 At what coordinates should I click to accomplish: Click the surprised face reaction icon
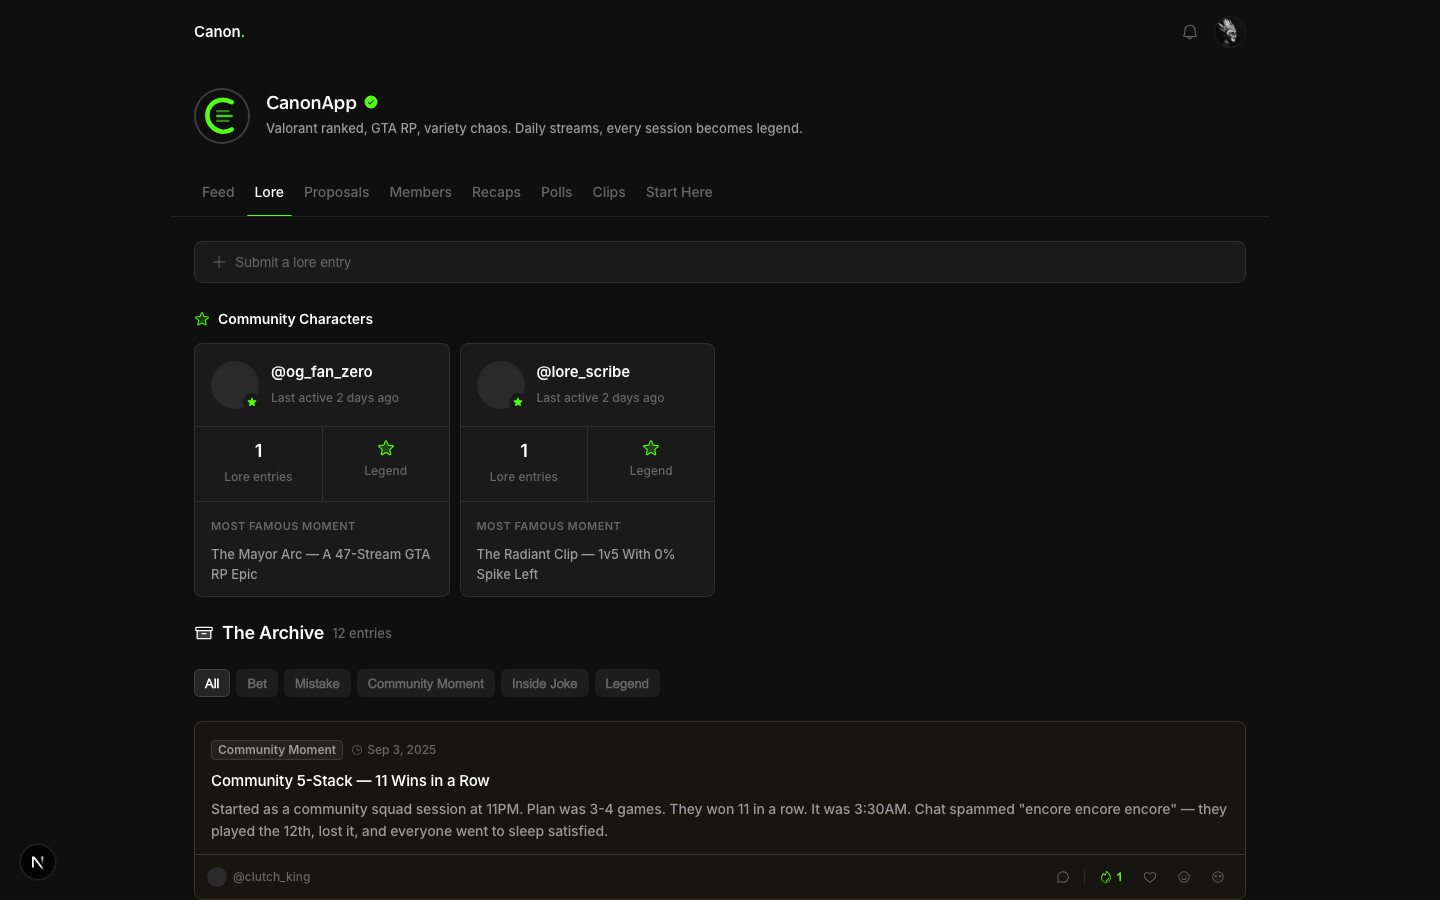[1218, 877]
